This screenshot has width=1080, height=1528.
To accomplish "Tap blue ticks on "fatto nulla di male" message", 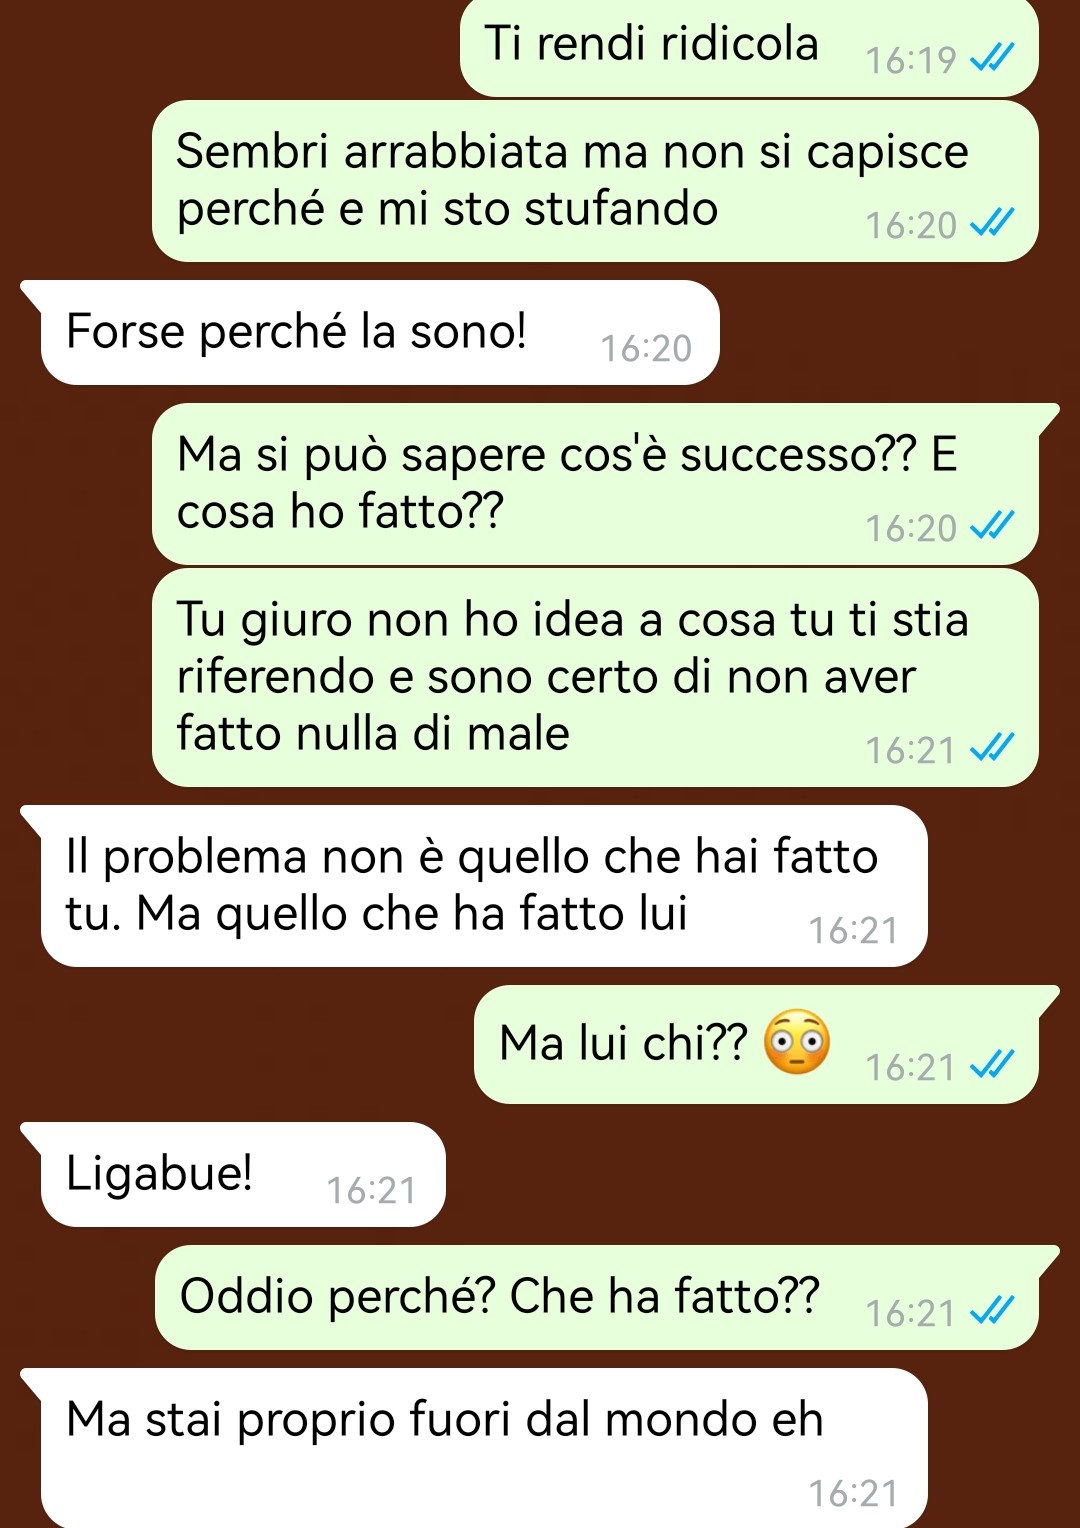I will point(992,749).
